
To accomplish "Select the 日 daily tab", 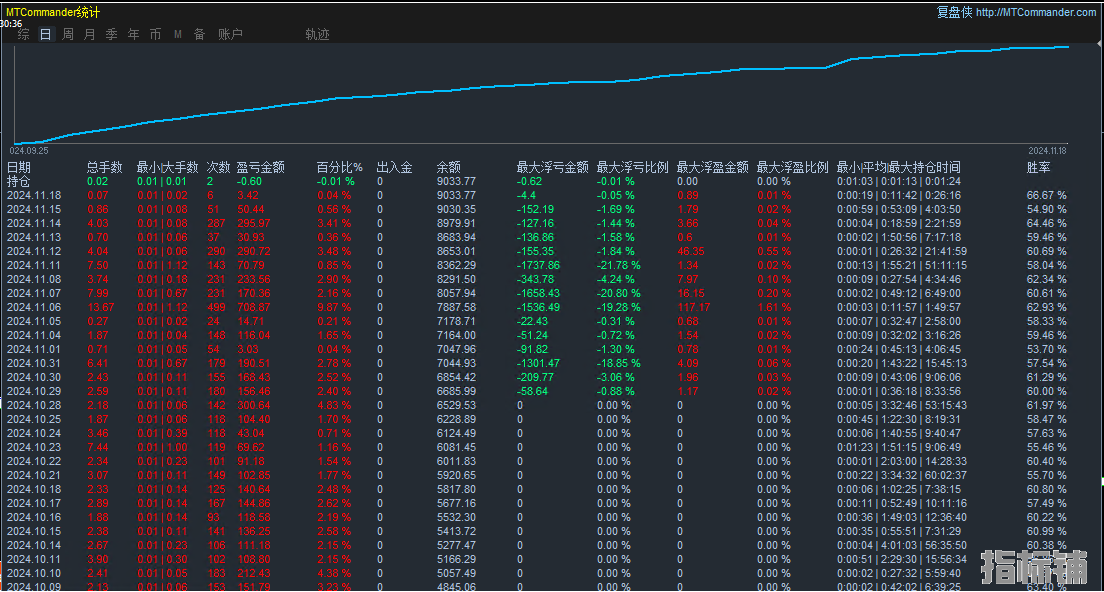I will (x=46, y=34).
